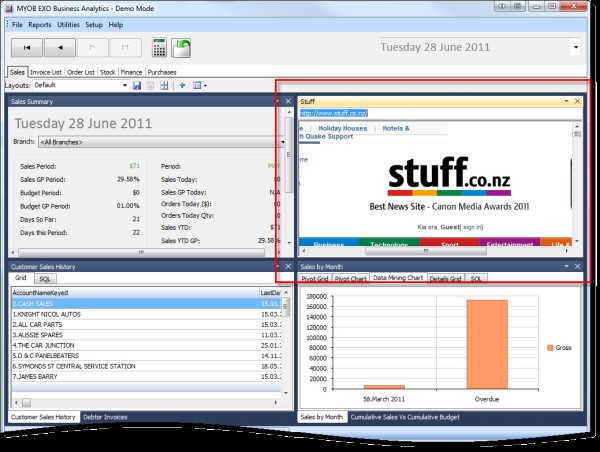The height and width of the screenshot is (452, 600).
Task: Open Customer Sales History header dropdown arrow
Action: [277, 266]
